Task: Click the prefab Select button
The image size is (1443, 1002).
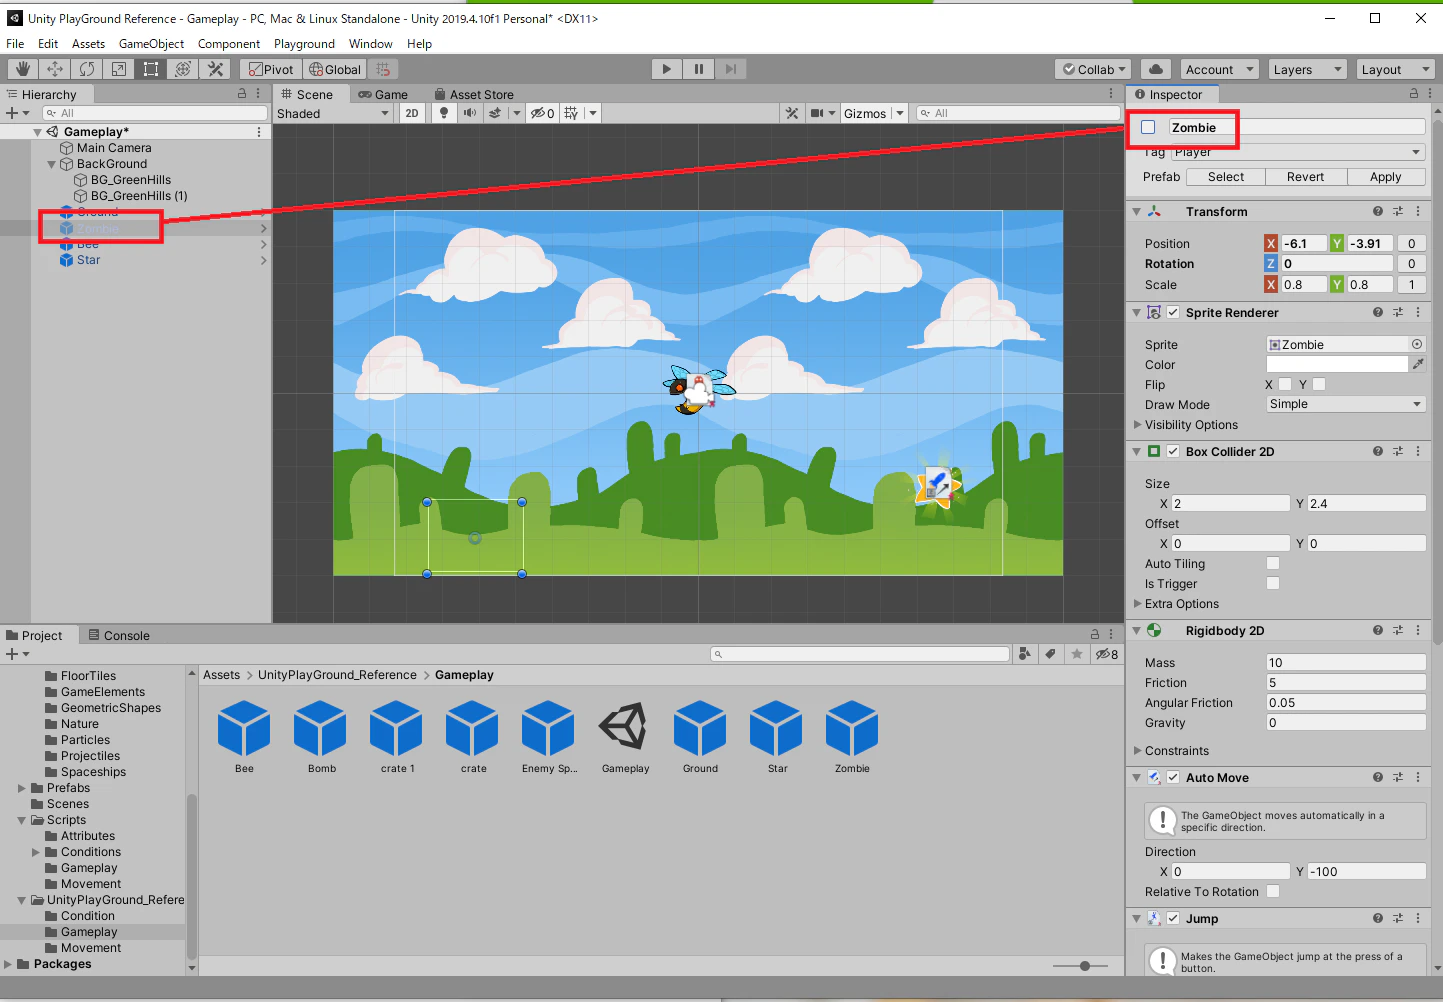Action: click(1226, 177)
